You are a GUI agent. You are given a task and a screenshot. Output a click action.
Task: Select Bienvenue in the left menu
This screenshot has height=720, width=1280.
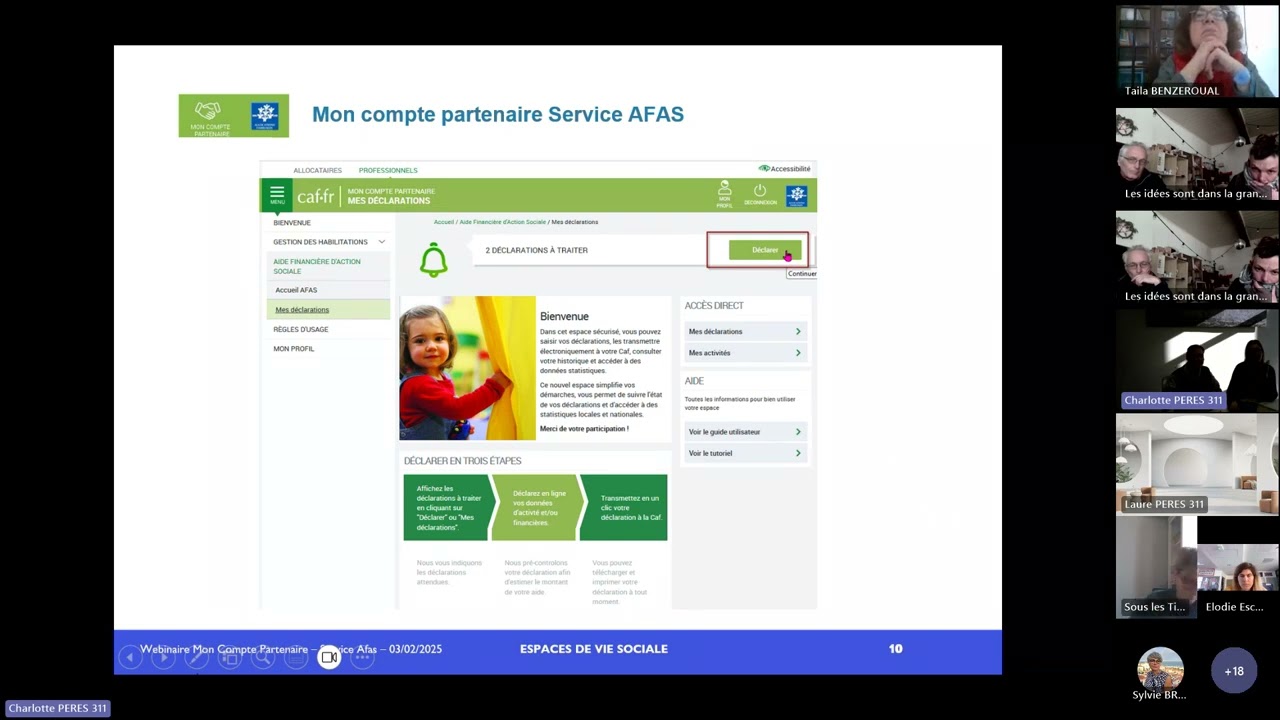click(x=292, y=223)
